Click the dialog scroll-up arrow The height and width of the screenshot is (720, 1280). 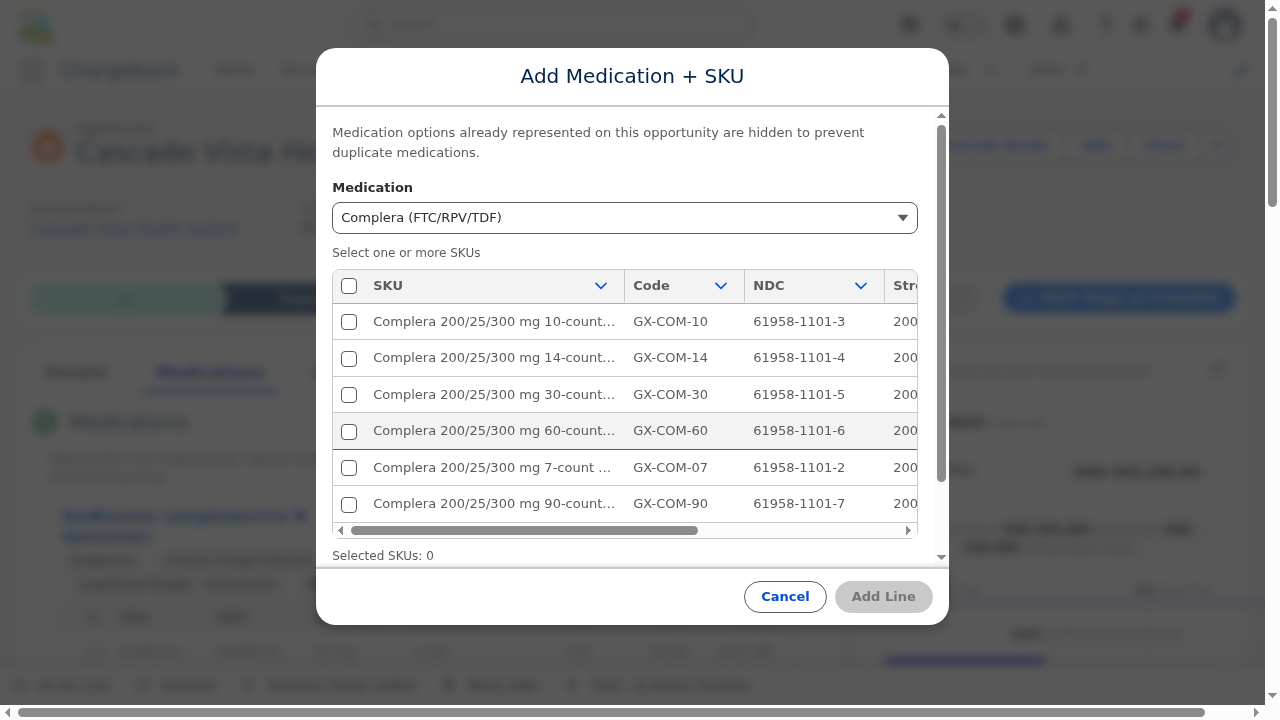point(941,116)
